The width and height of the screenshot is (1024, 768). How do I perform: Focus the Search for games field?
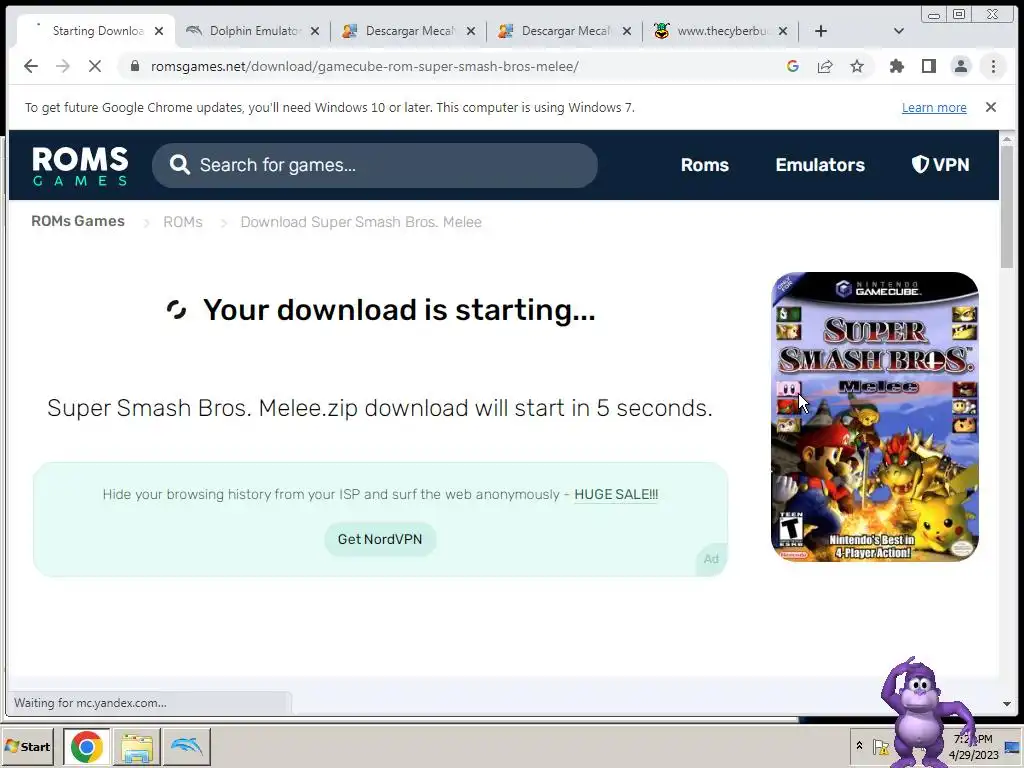375,165
